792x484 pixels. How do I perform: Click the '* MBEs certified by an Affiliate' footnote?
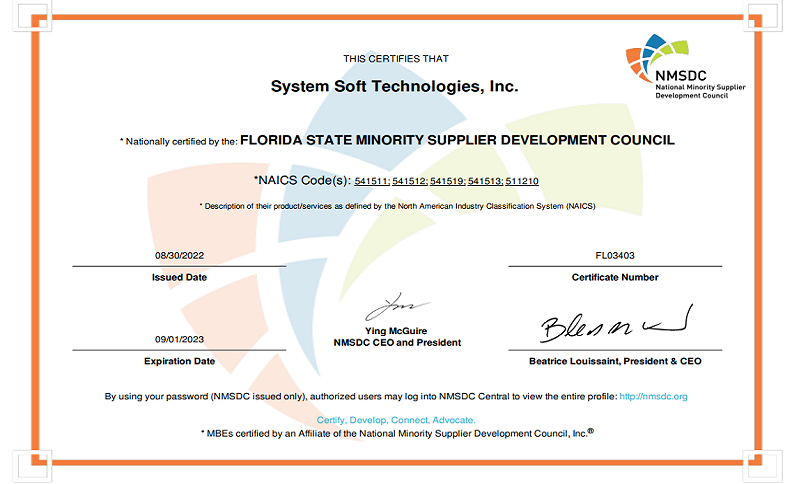pos(397,433)
